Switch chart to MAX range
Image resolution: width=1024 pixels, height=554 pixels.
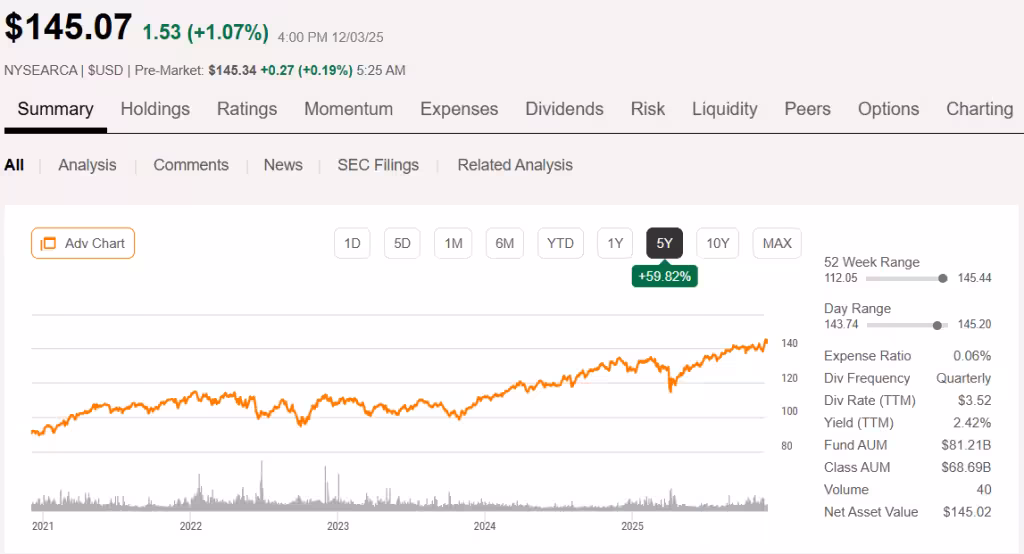pyautogui.click(x=777, y=243)
